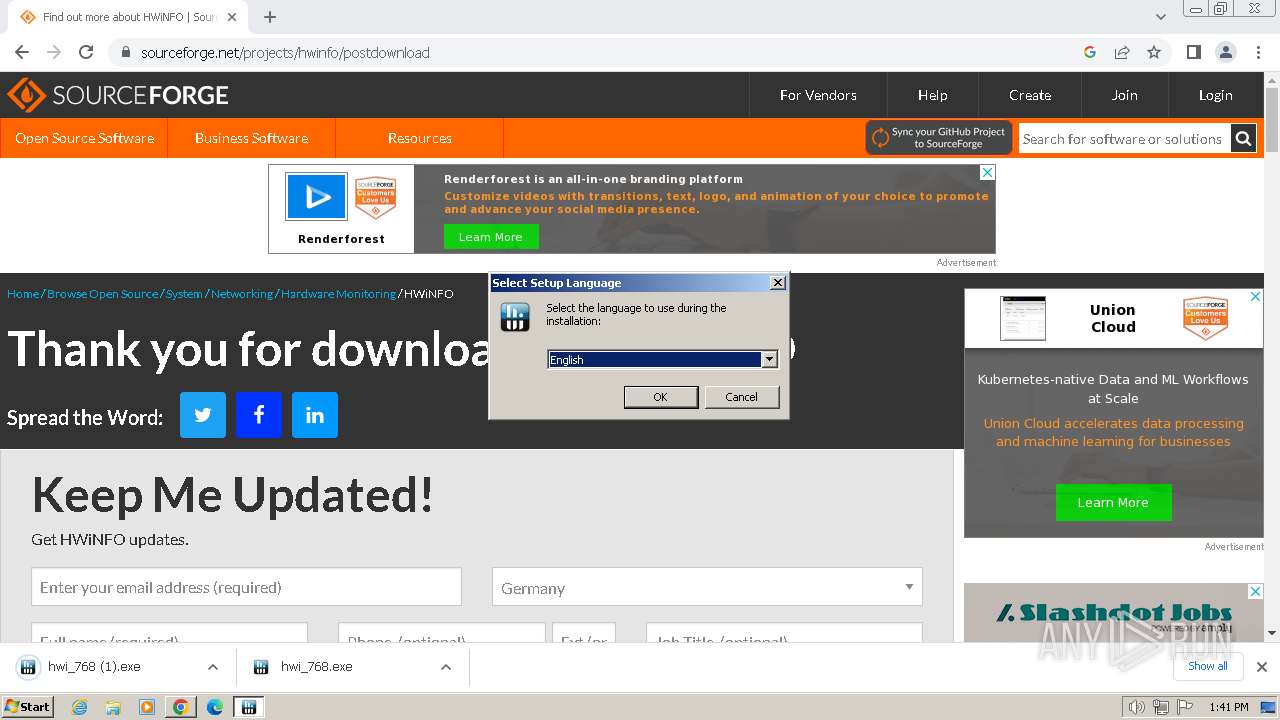This screenshot has width=1280, height=720.
Task: Toggle the browser side panel icon
Action: 1194,52
